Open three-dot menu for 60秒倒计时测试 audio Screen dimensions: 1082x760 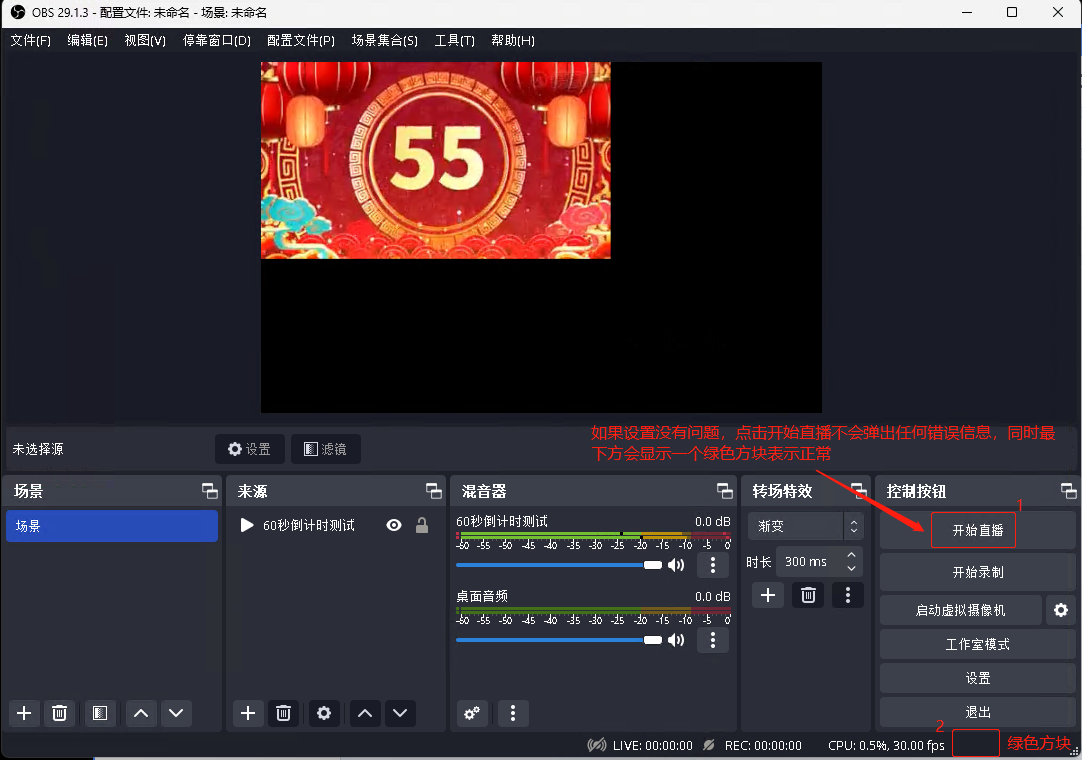tap(712, 565)
